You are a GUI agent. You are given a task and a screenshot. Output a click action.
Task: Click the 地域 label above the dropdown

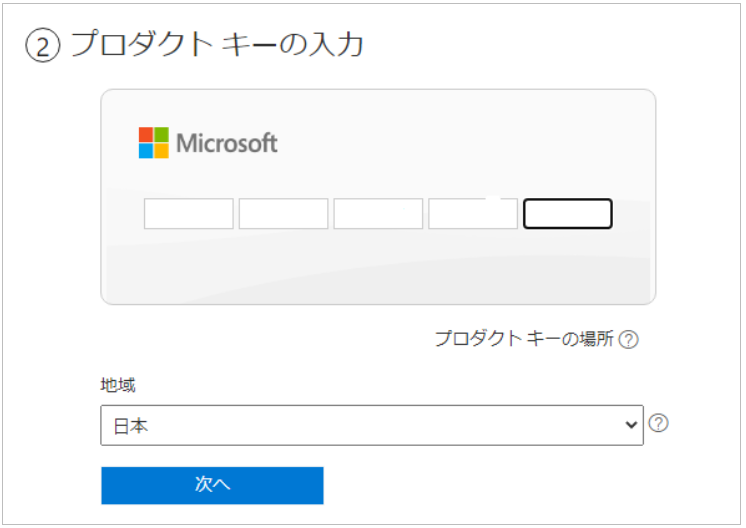point(117,385)
